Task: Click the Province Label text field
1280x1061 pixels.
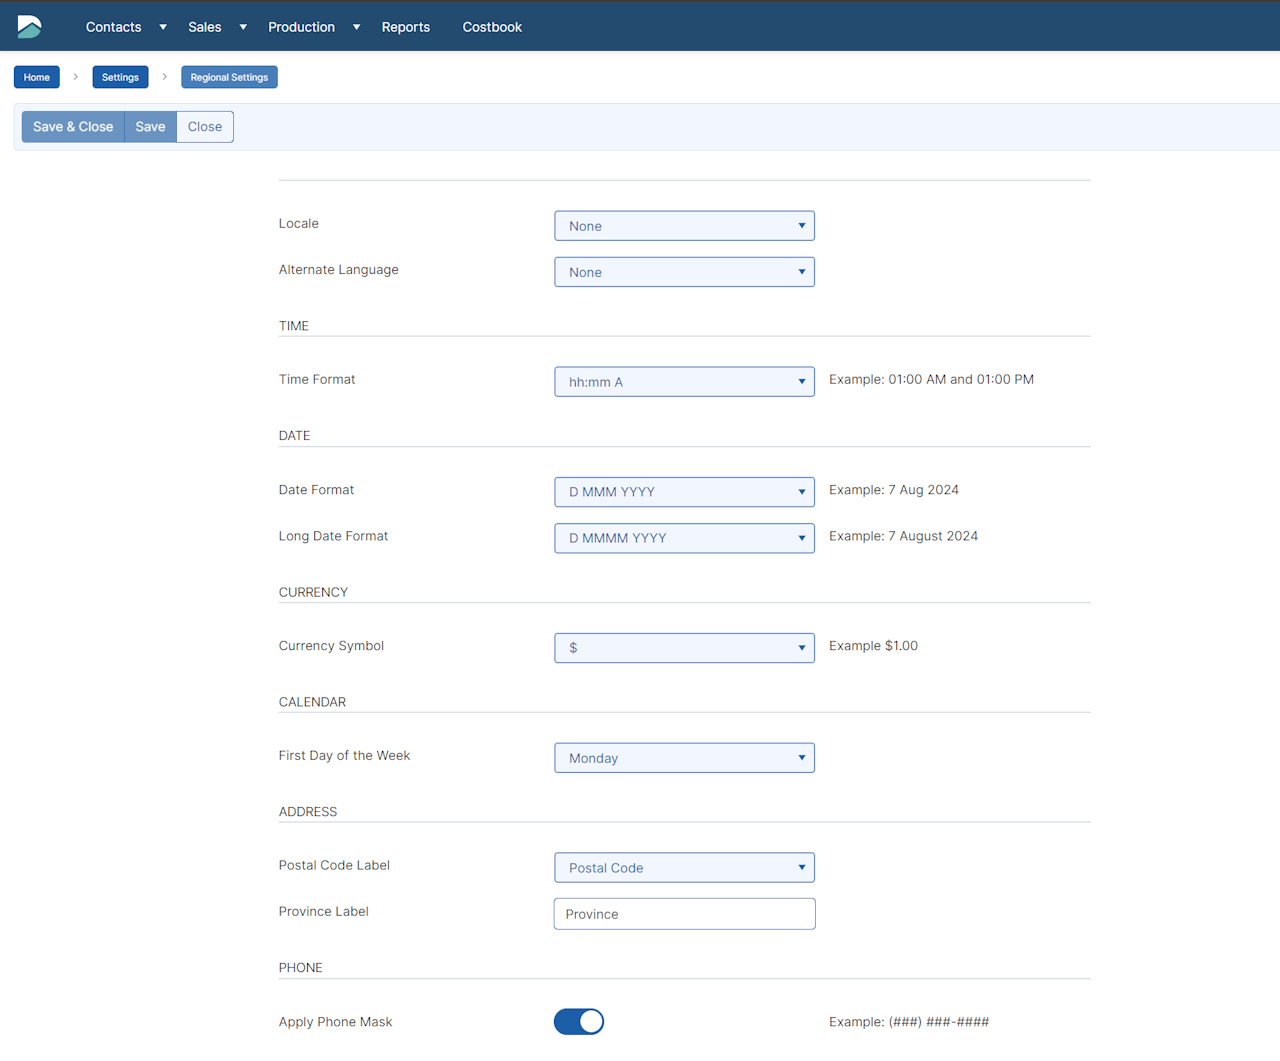Action: [x=684, y=914]
